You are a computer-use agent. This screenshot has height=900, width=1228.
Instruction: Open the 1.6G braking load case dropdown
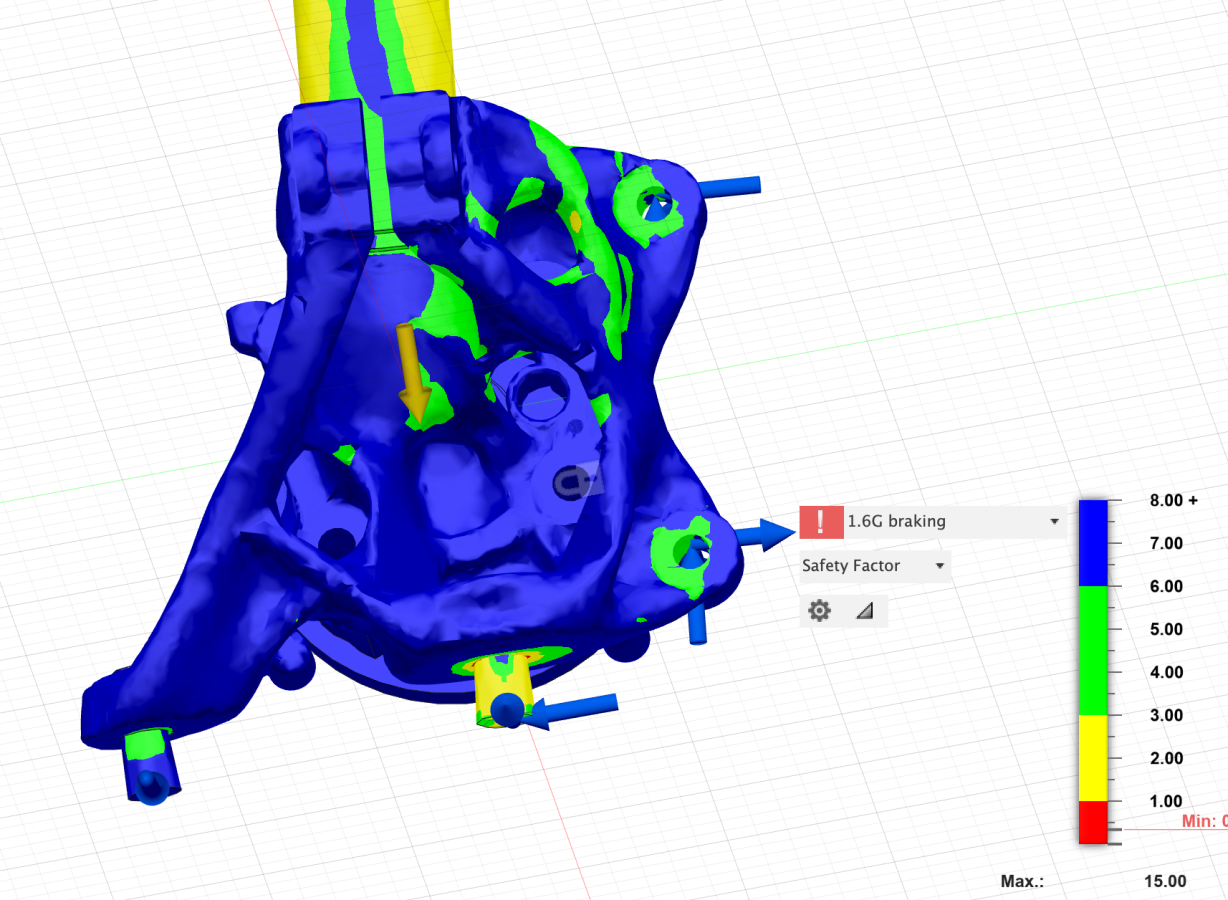coord(1054,521)
